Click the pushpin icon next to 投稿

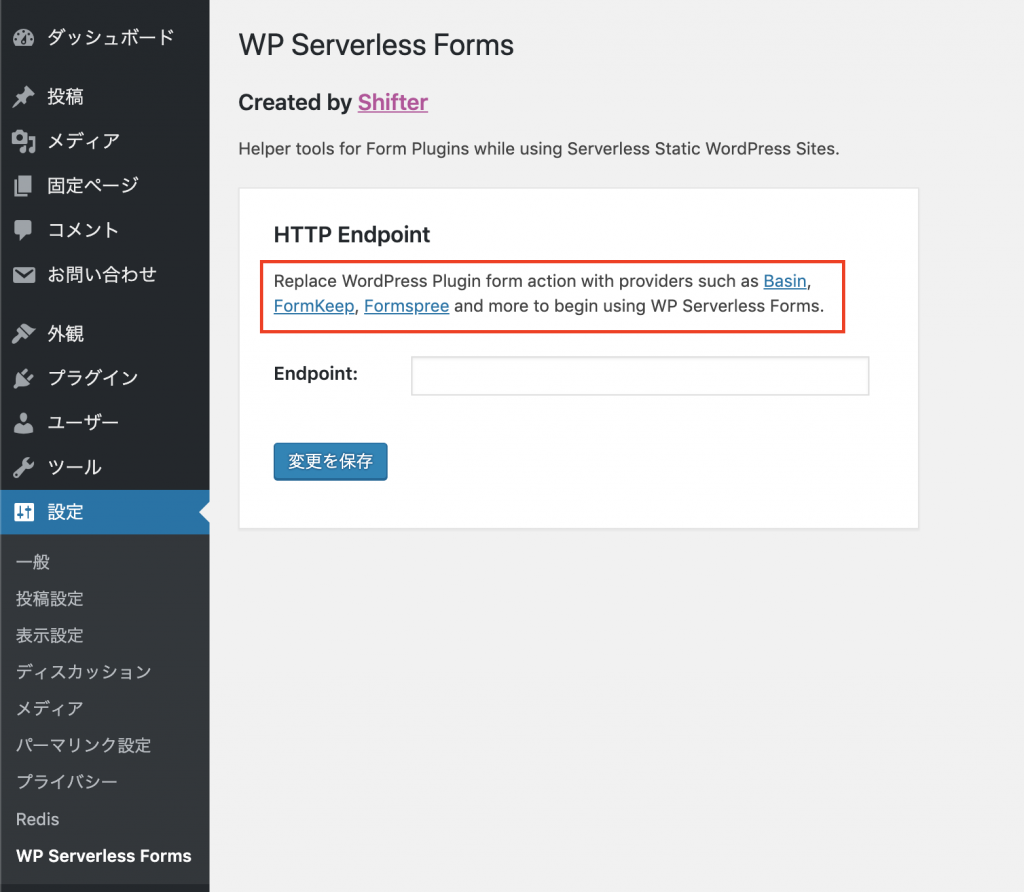click(24, 97)
